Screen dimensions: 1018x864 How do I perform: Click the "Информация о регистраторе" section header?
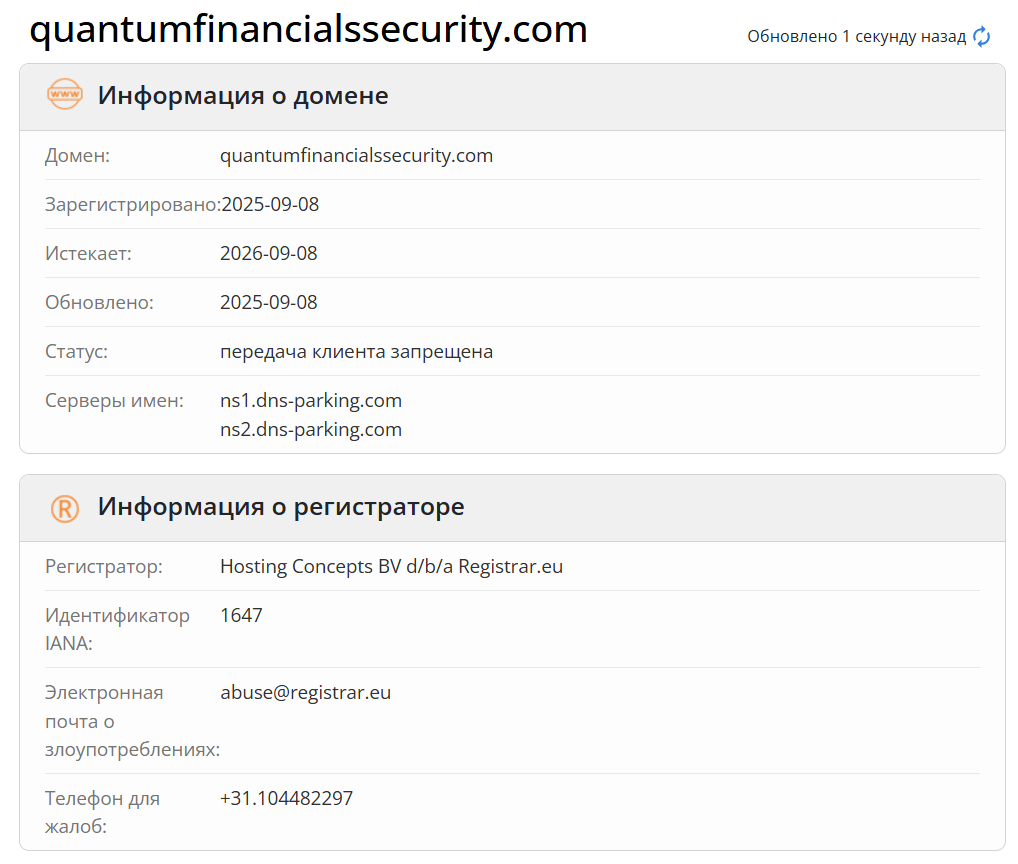point(281,507)
